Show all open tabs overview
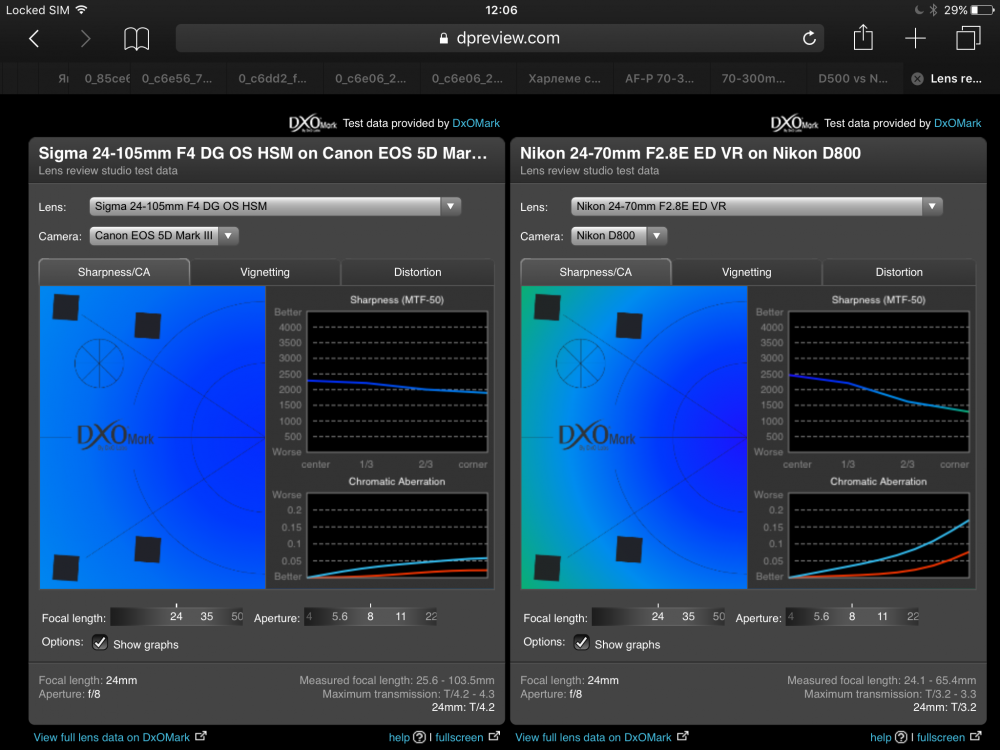The height and width of the screenshot is (750, 1000). click(x=968, y=38)
